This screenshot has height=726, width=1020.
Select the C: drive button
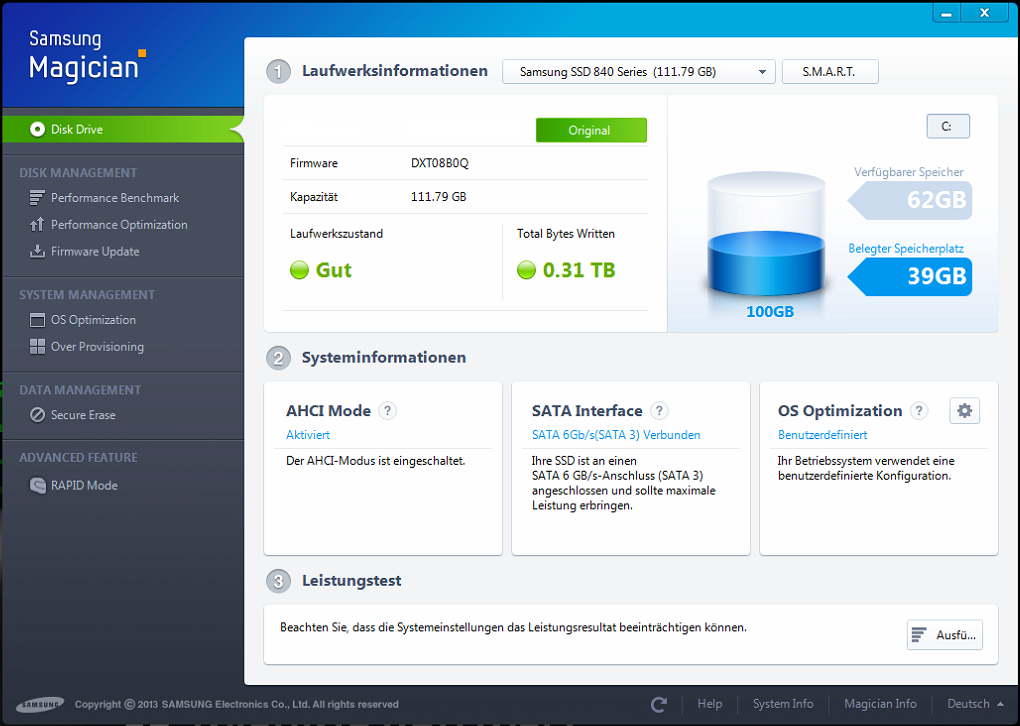tap(947, 126)
